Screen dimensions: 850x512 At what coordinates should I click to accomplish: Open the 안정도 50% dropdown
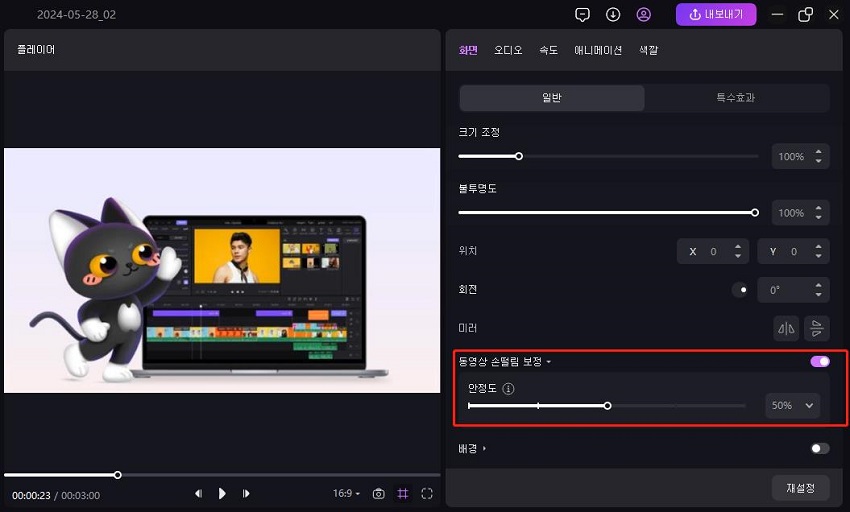click(x=794, y=406)
